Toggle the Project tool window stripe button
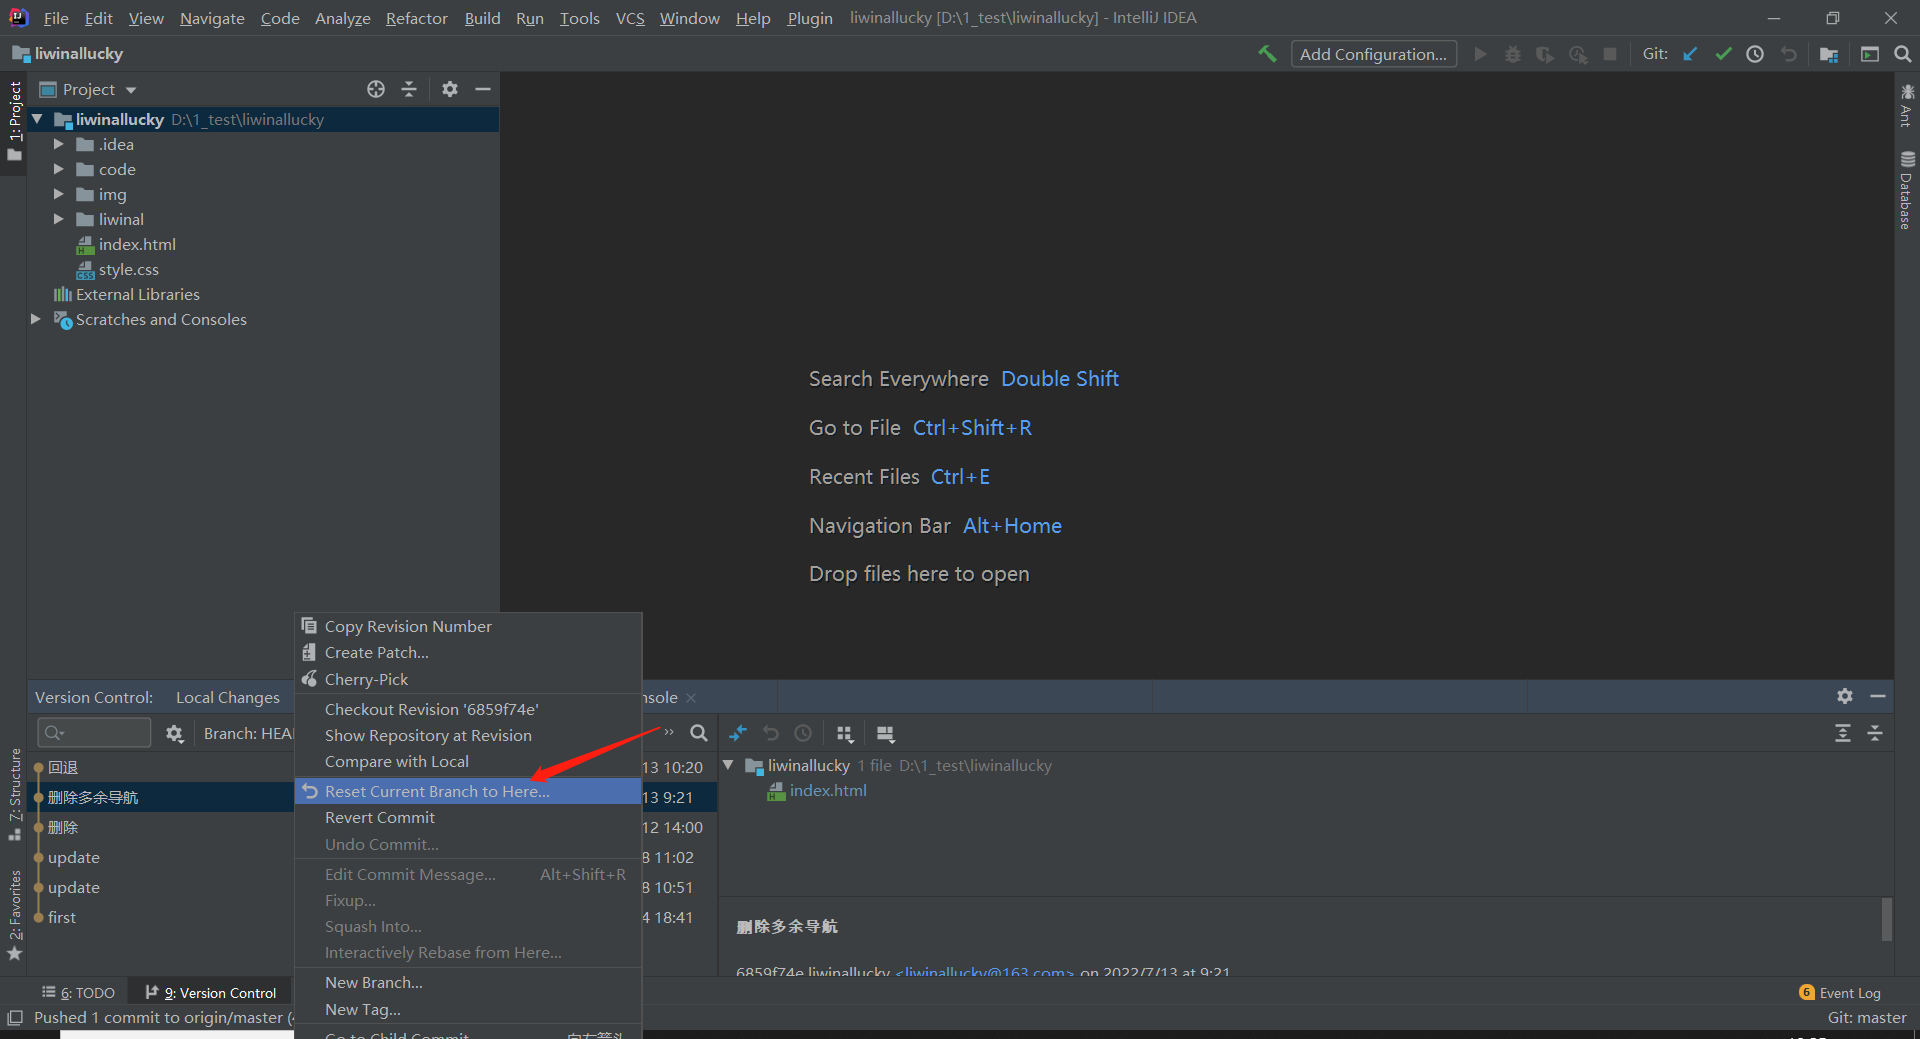Image resolution: width=1920 pixels, height=1039 pixels. coord(14,121)
